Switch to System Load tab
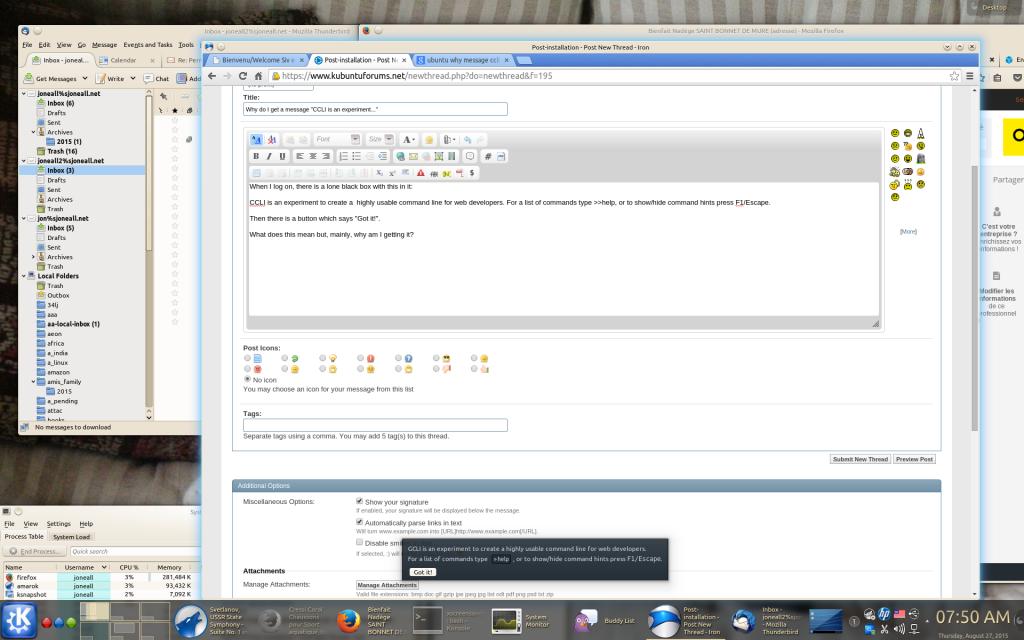The width and height of the screenshot is (1024, 640). click(x=73, y=537)
